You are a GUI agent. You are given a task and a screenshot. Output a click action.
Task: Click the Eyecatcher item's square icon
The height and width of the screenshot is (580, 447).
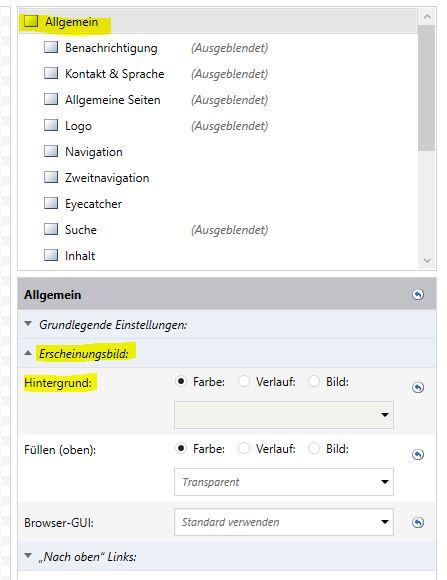[x=51, y=203]
